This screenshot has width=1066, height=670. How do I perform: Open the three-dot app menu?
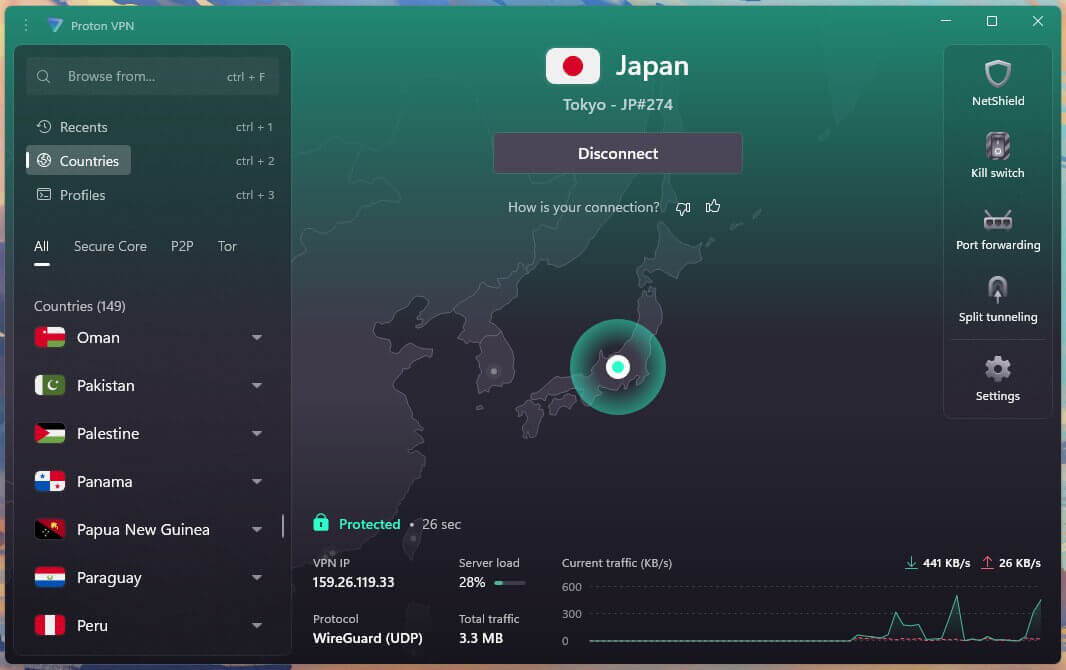[x=26, y=25]
